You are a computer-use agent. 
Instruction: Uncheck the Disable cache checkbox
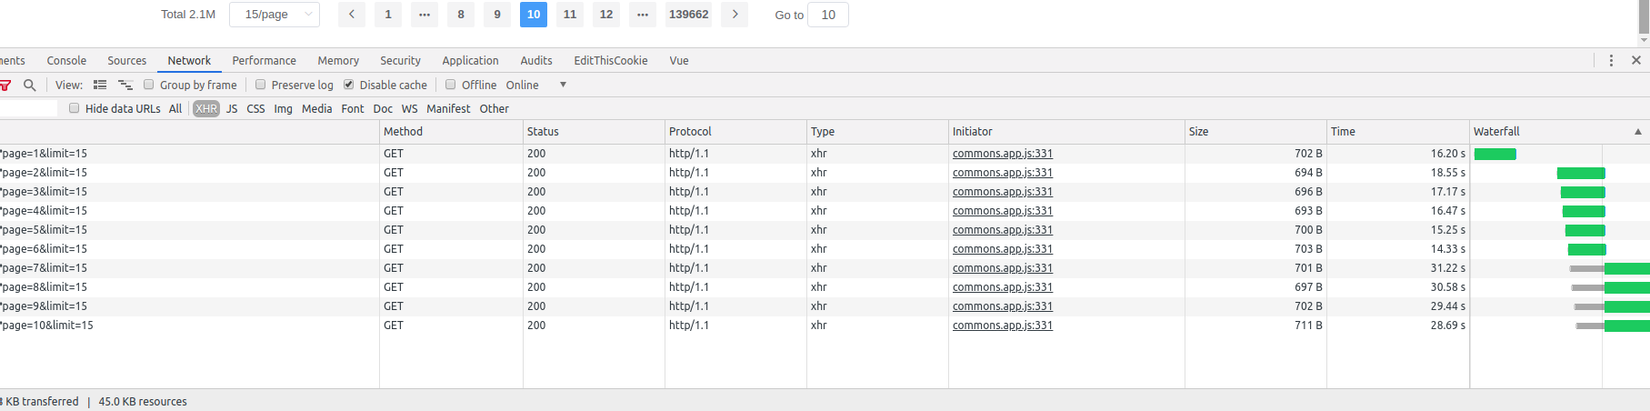coord(349,85)
